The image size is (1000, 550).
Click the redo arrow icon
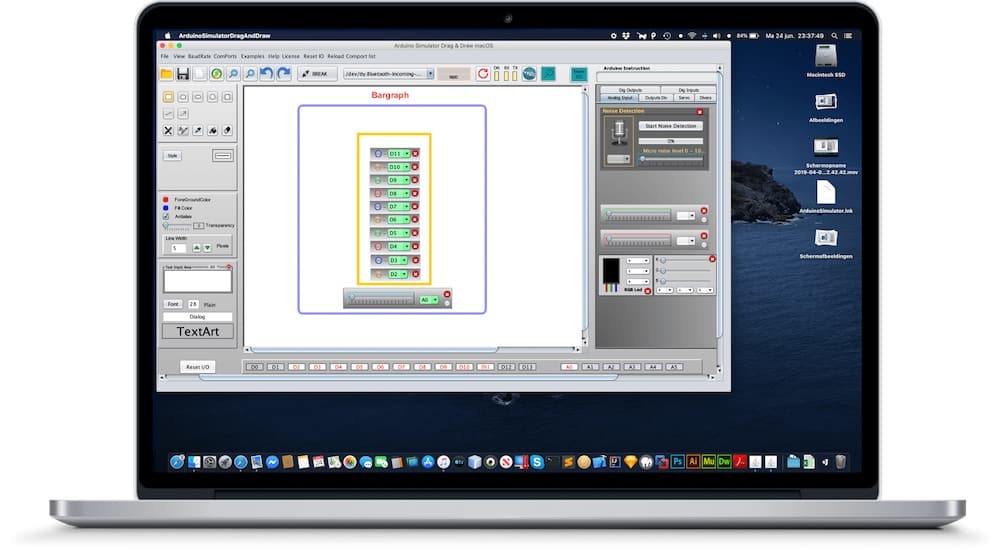coord(284,74)
